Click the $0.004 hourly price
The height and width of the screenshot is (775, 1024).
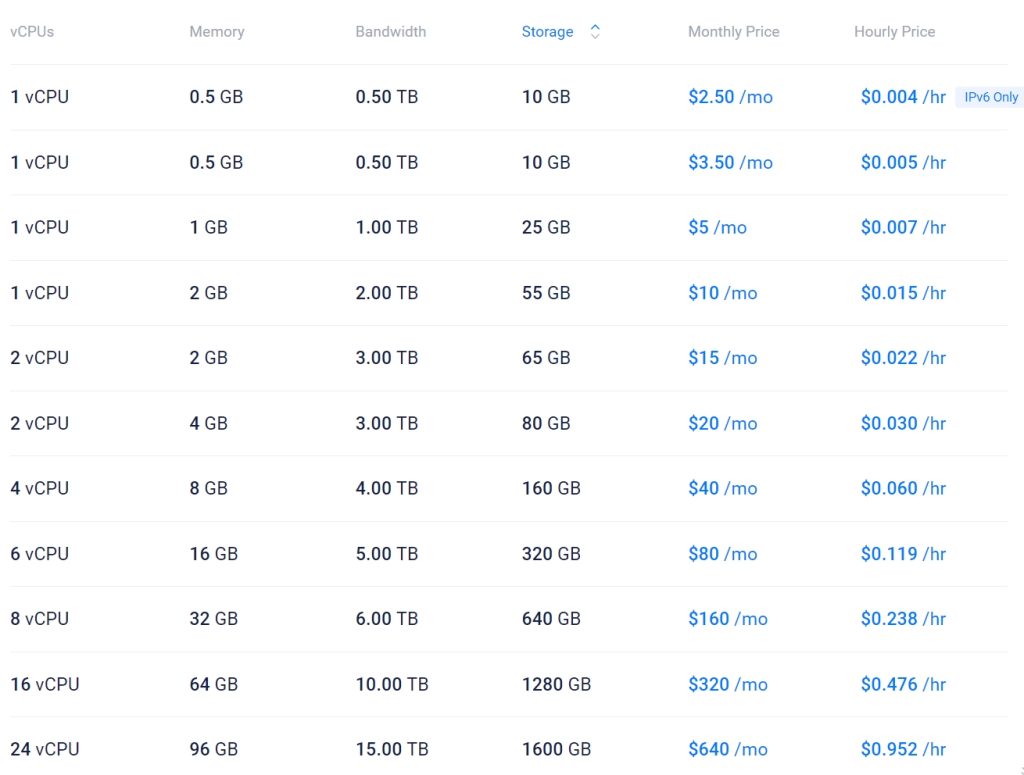903,97
